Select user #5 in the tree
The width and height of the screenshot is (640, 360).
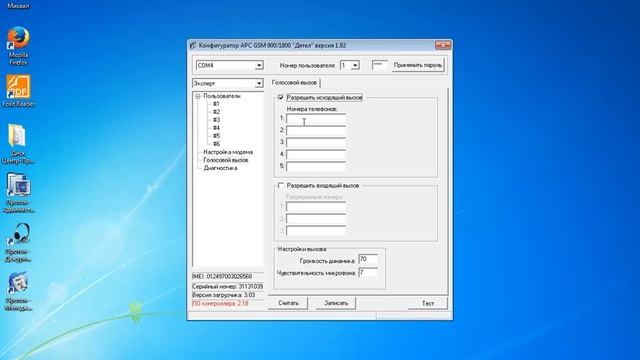point(216,136)
